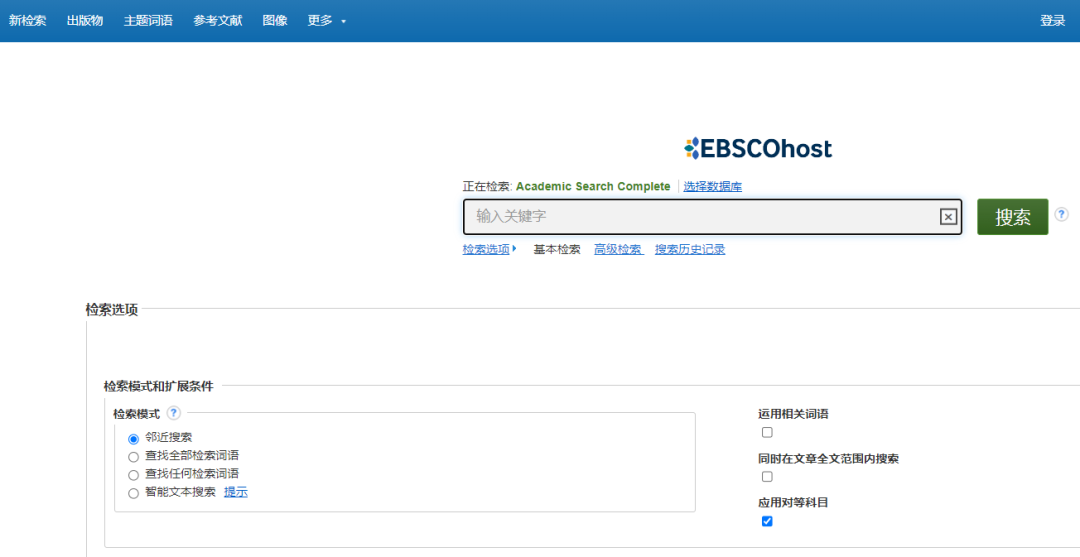Open the 高级检索 link
This screenshot has height=557, width=1080.
tap(618, 250)
